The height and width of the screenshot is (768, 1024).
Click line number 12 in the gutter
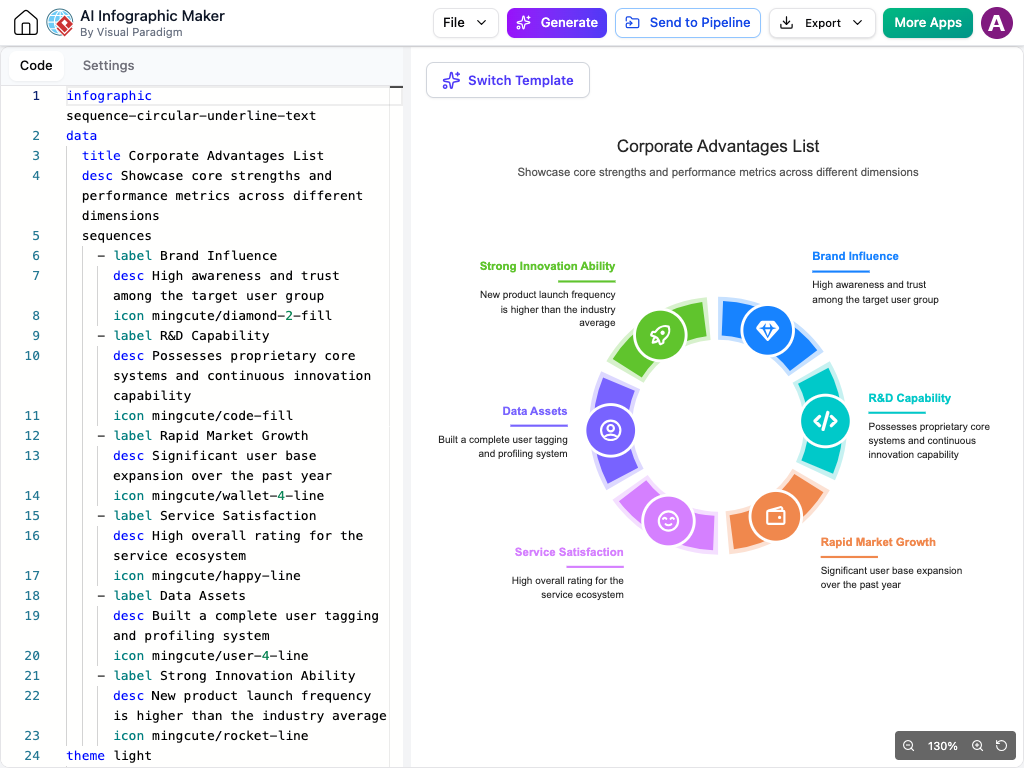pos(32,436)
